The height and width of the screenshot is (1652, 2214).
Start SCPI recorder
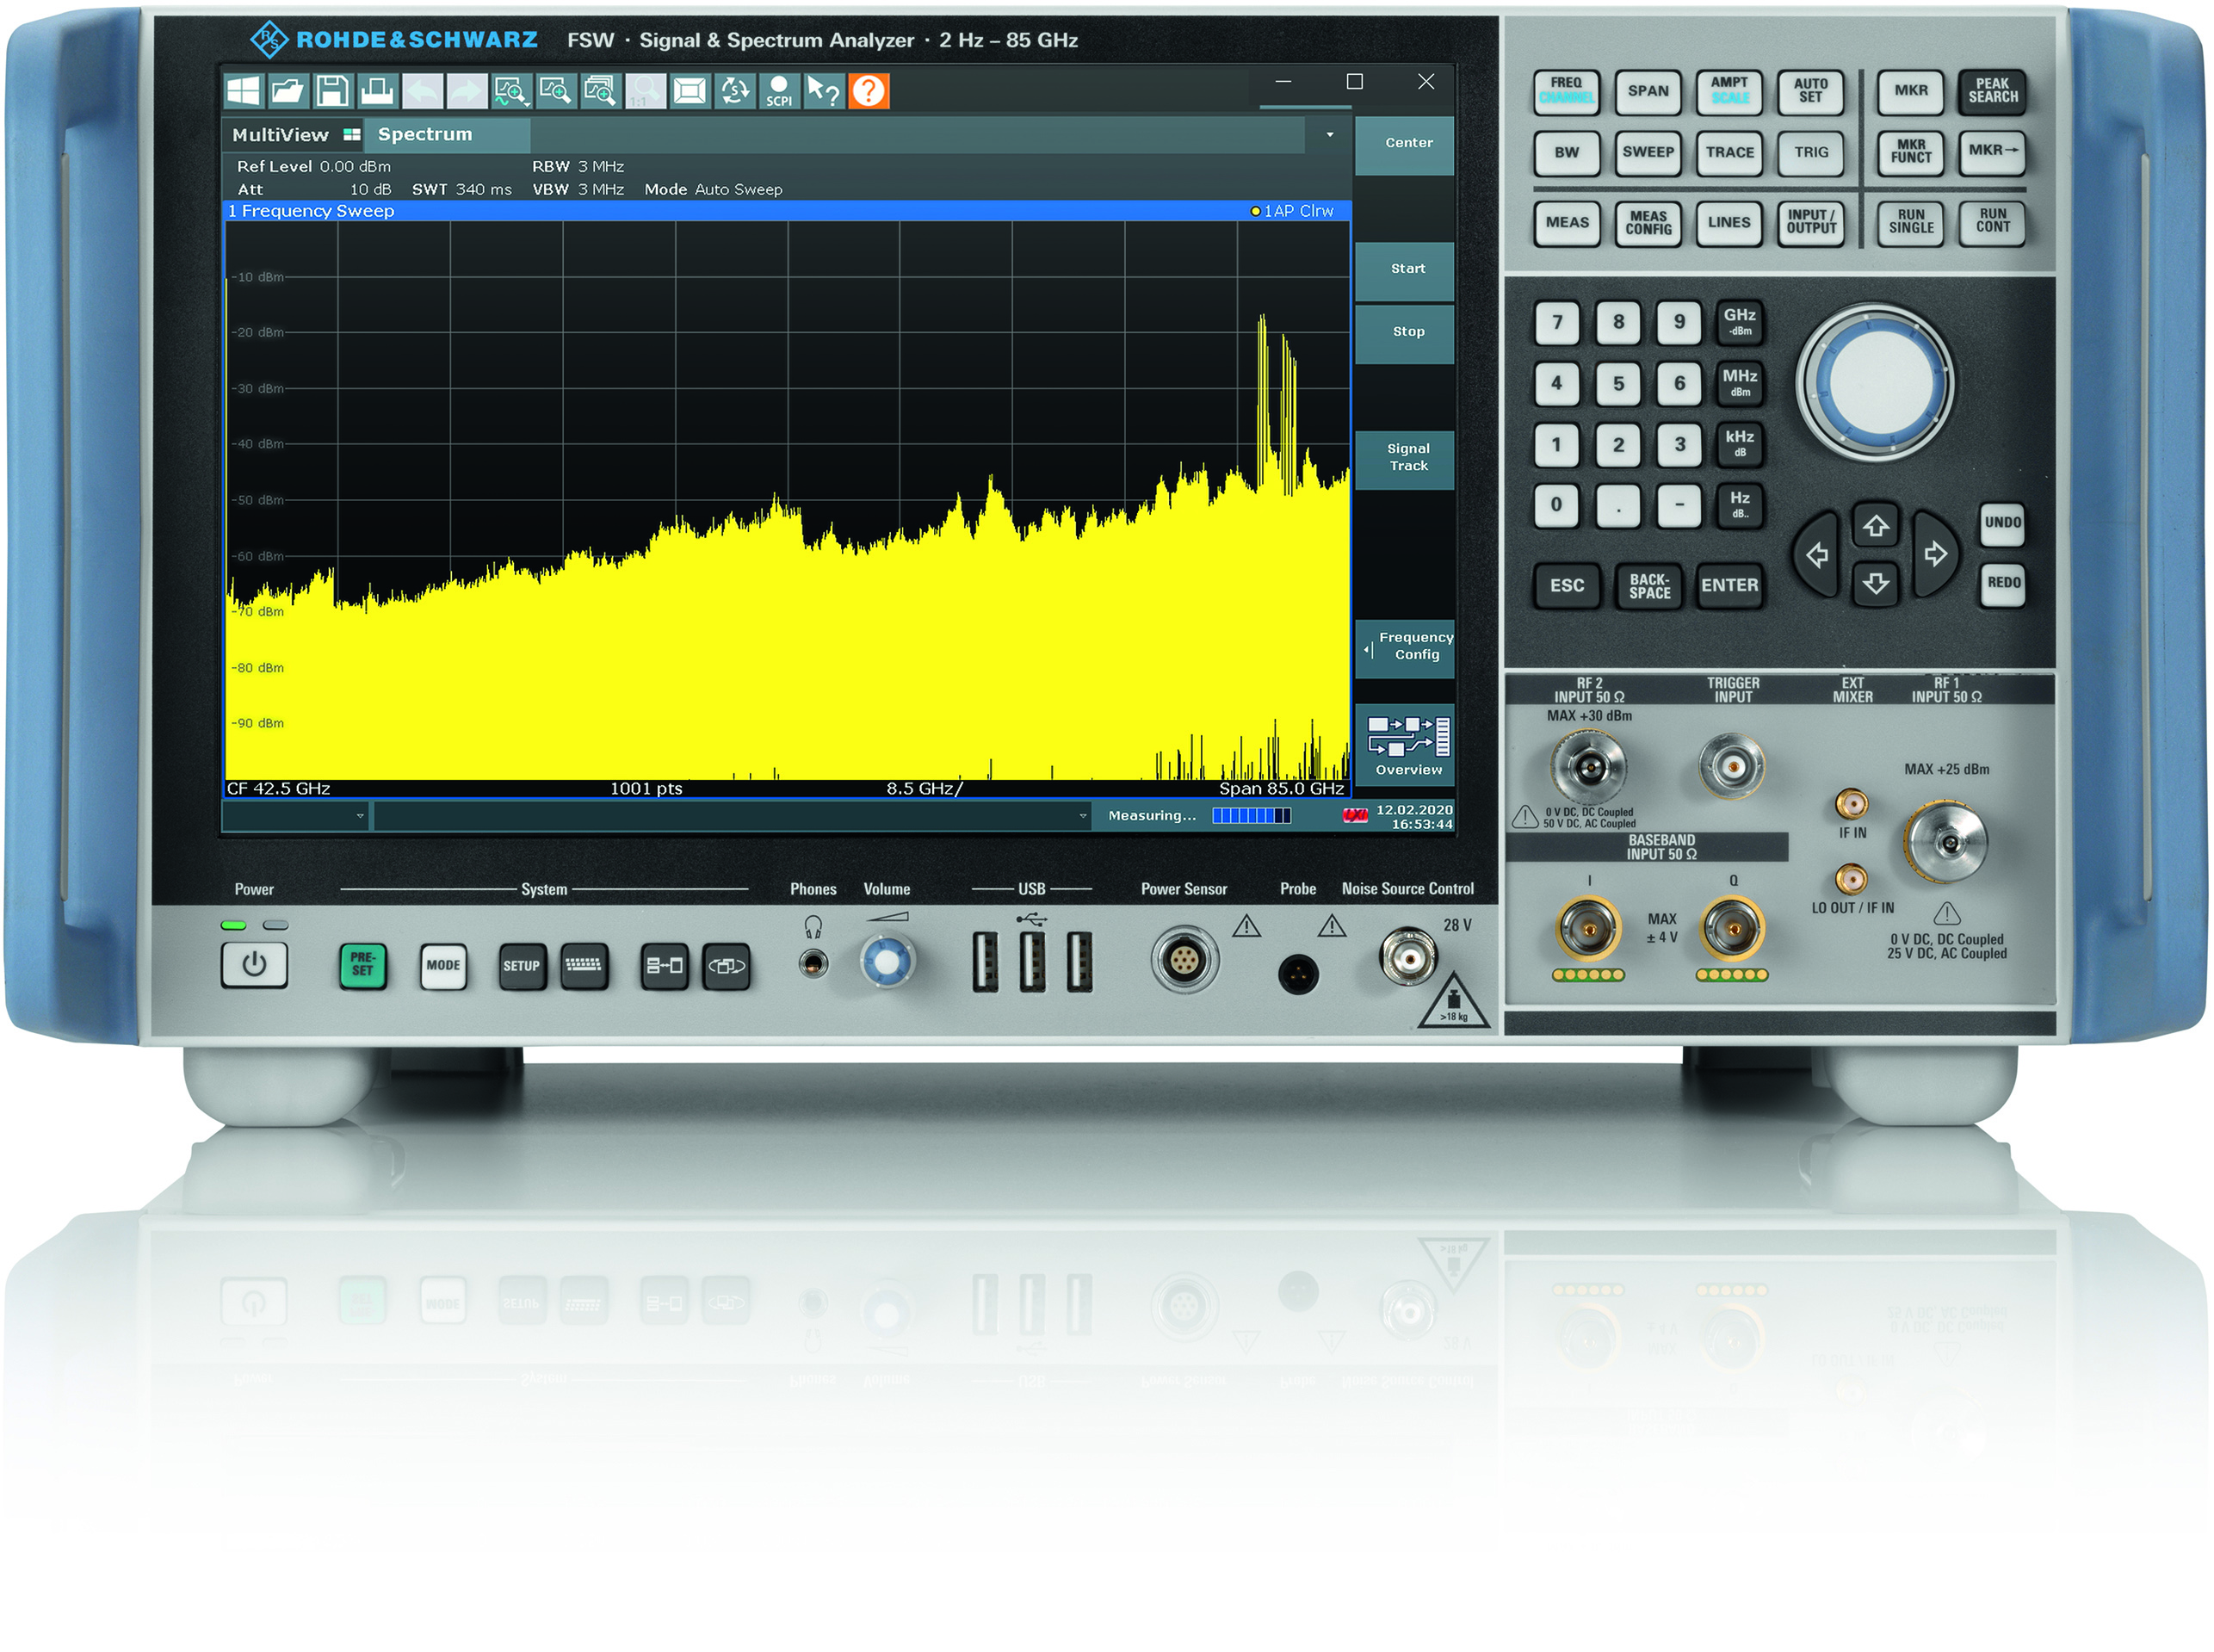(x=779, y=91)
